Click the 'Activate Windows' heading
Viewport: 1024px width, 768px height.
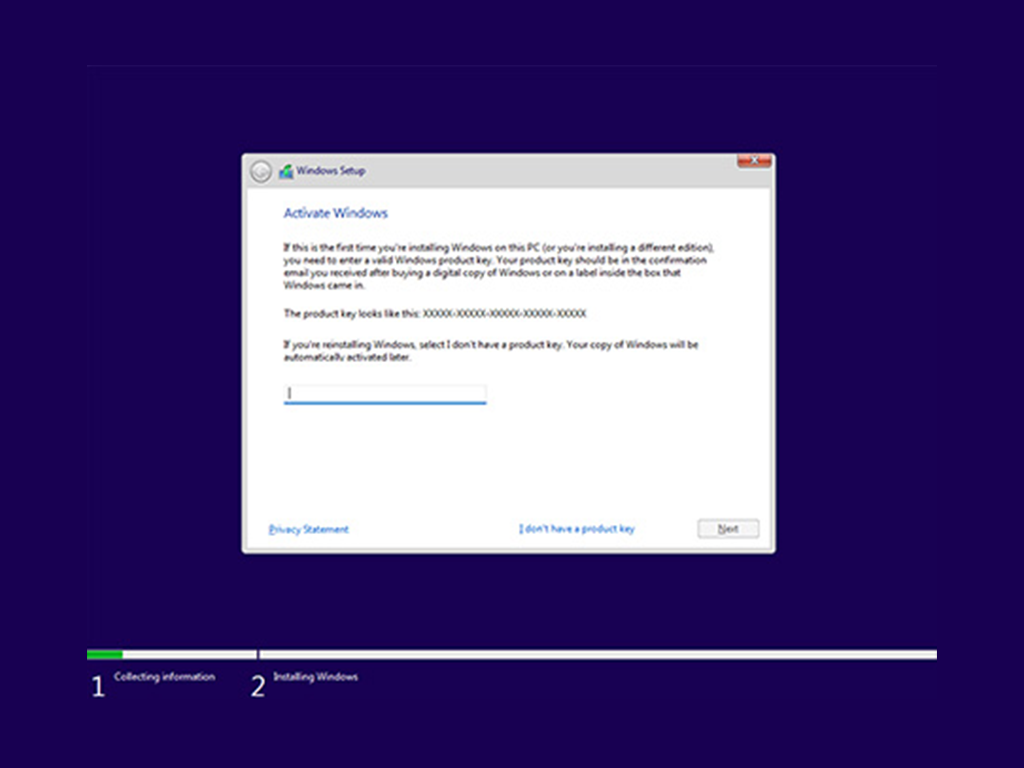tap(335, 213)
